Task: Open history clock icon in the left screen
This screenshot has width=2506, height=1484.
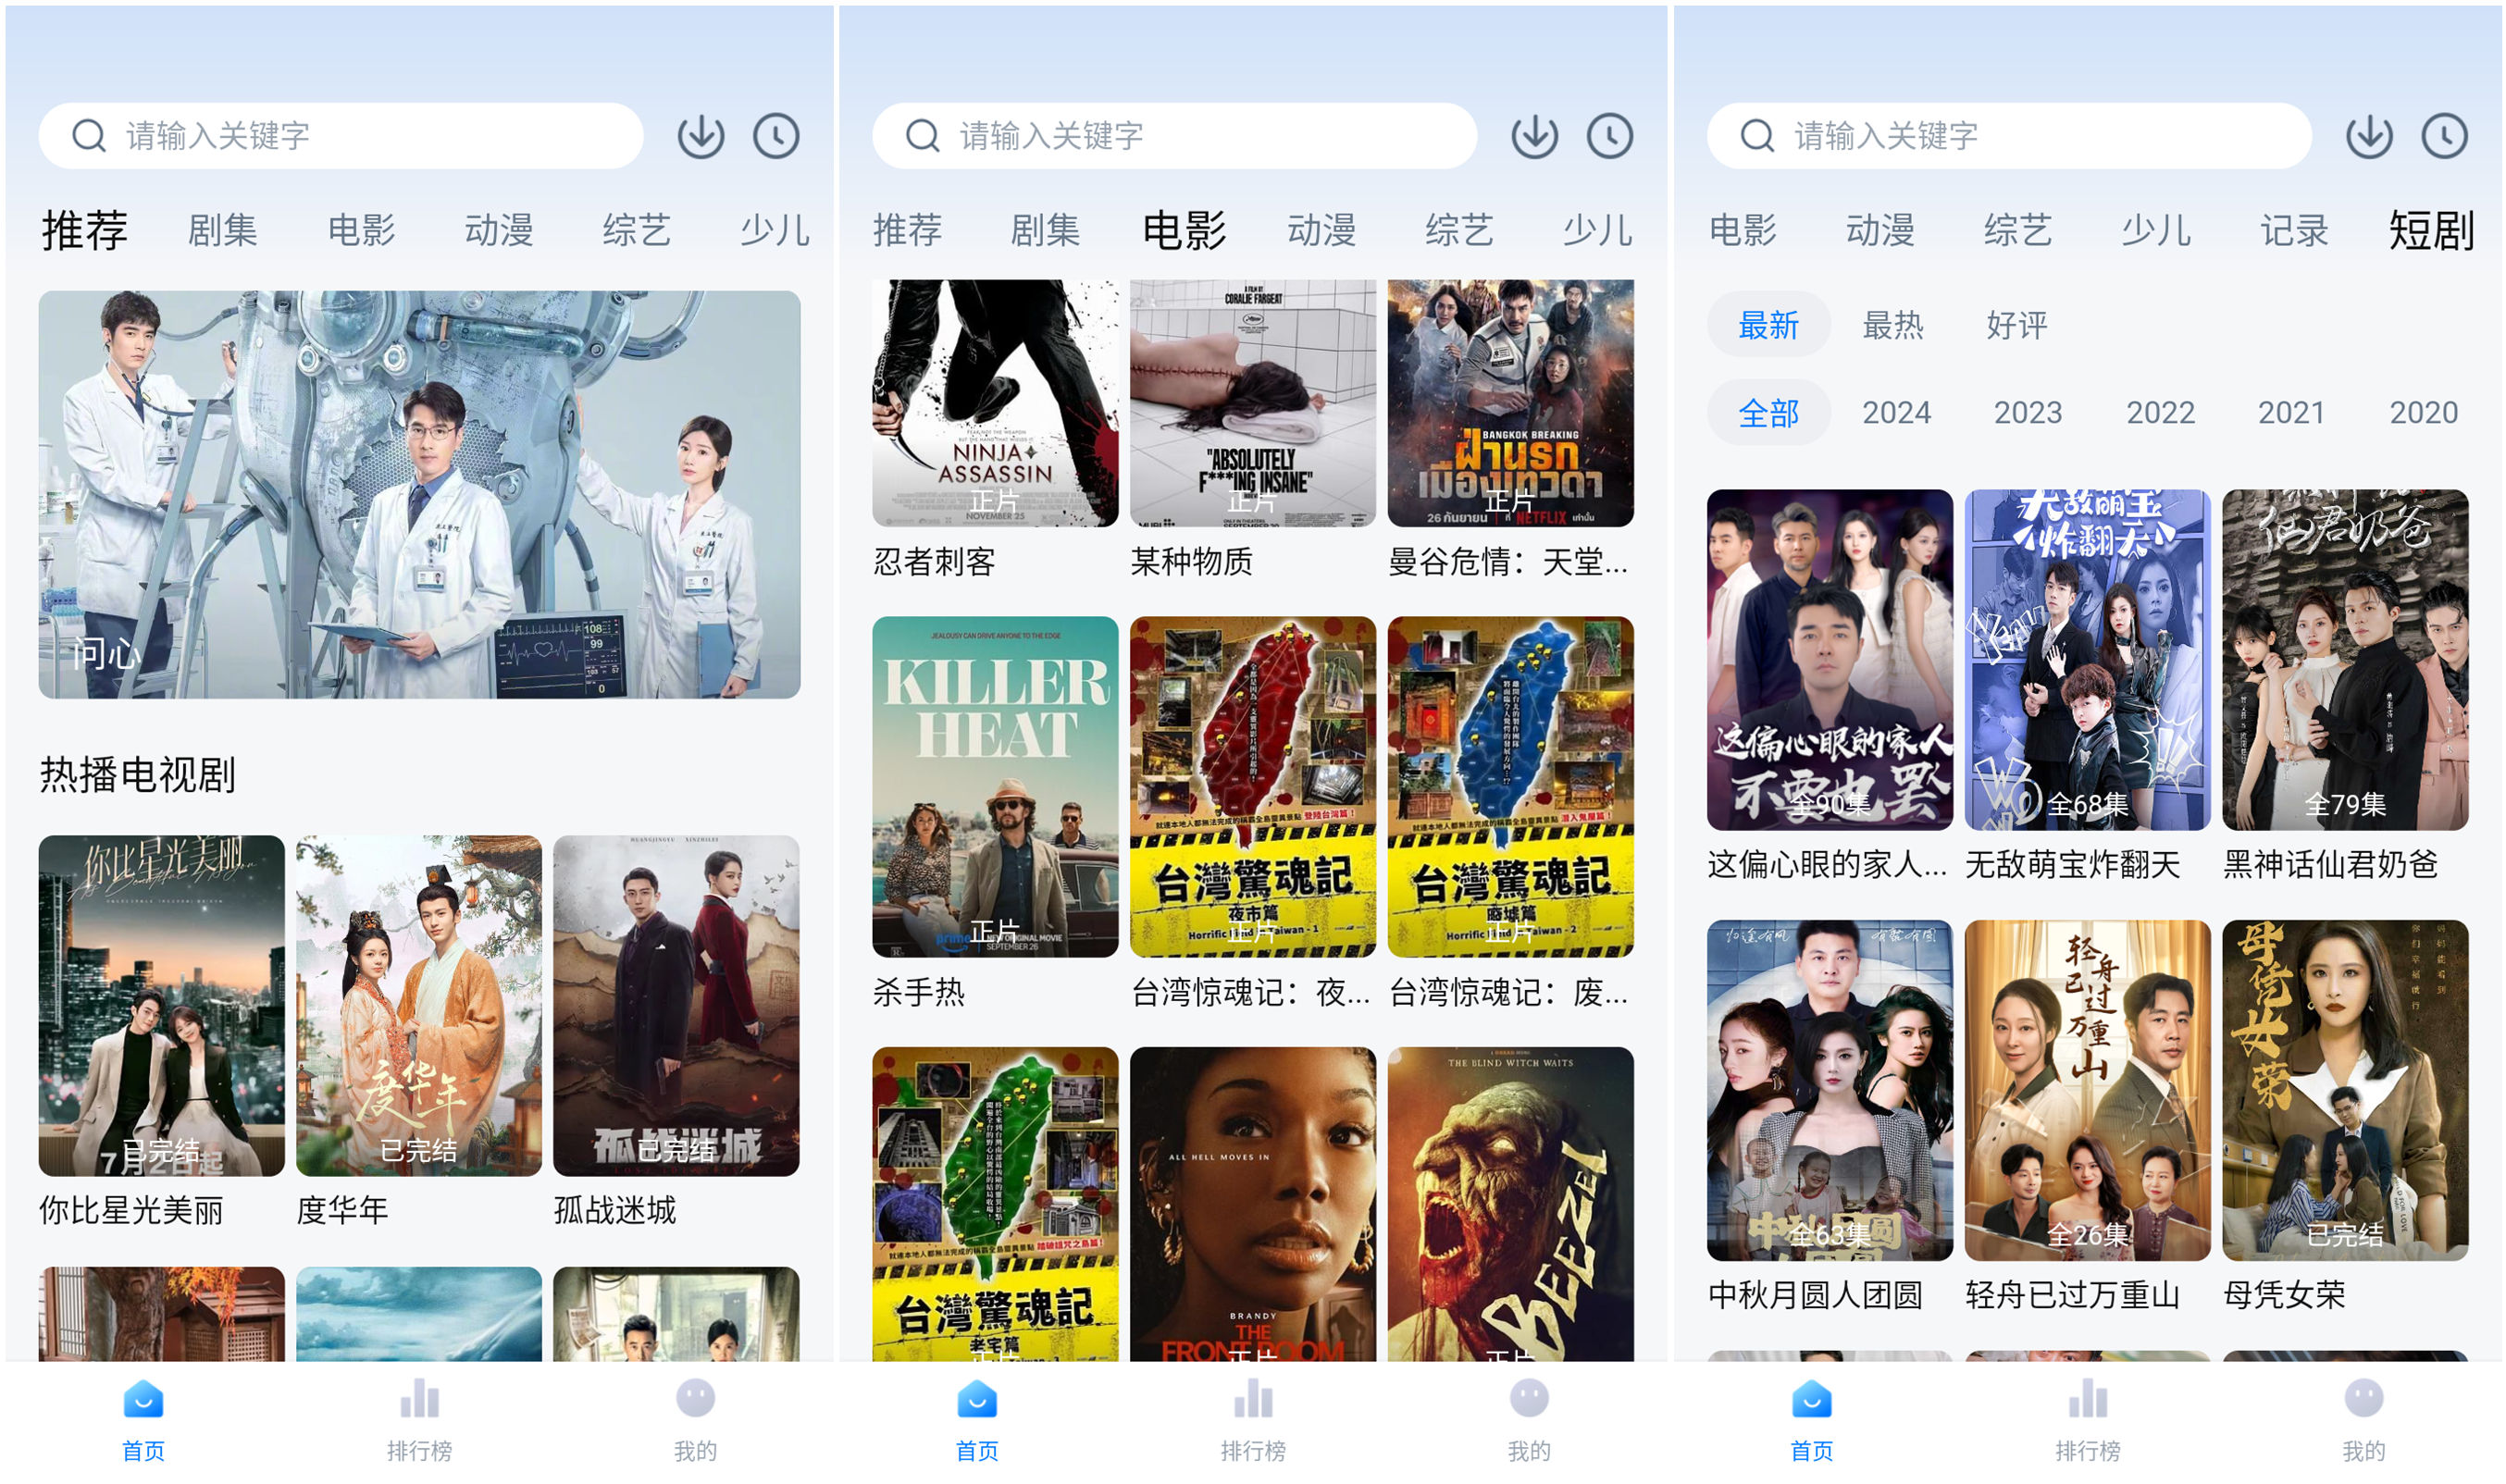Action: (x=776, y=136)
